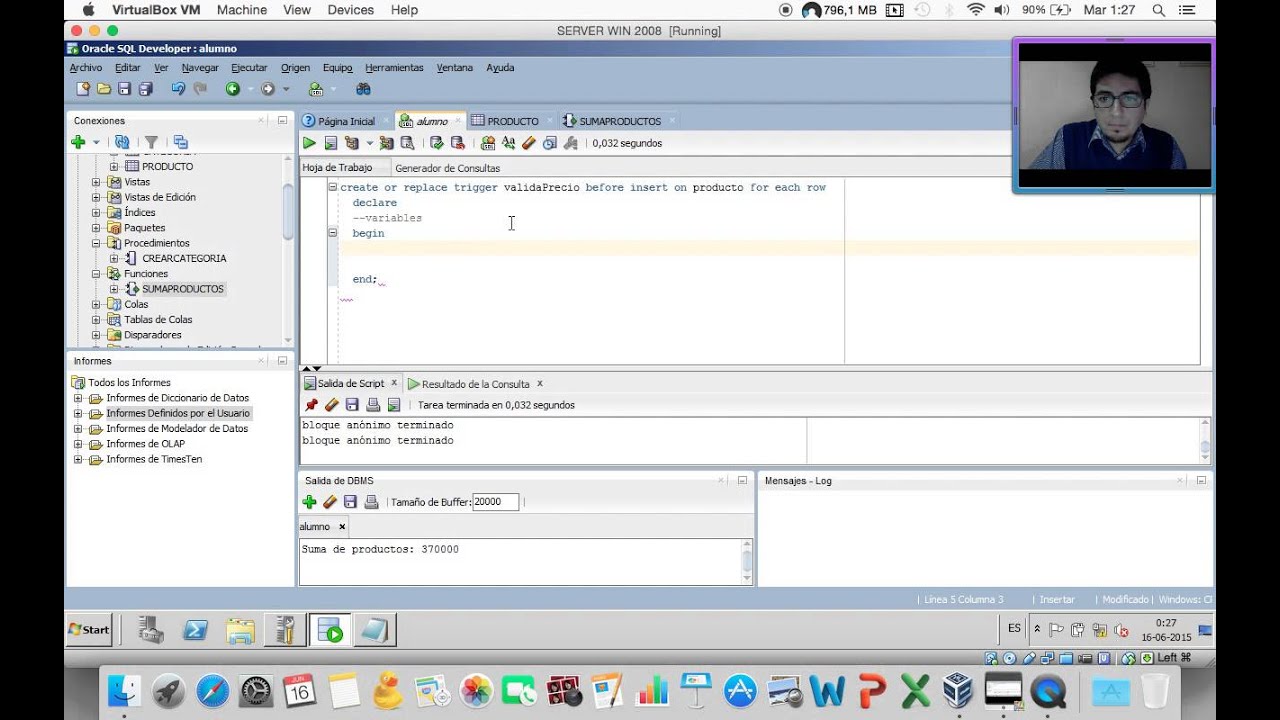Click the green Back navigation icon
The width and height of the screenshot is (1280, 720).
coord(232,89)
